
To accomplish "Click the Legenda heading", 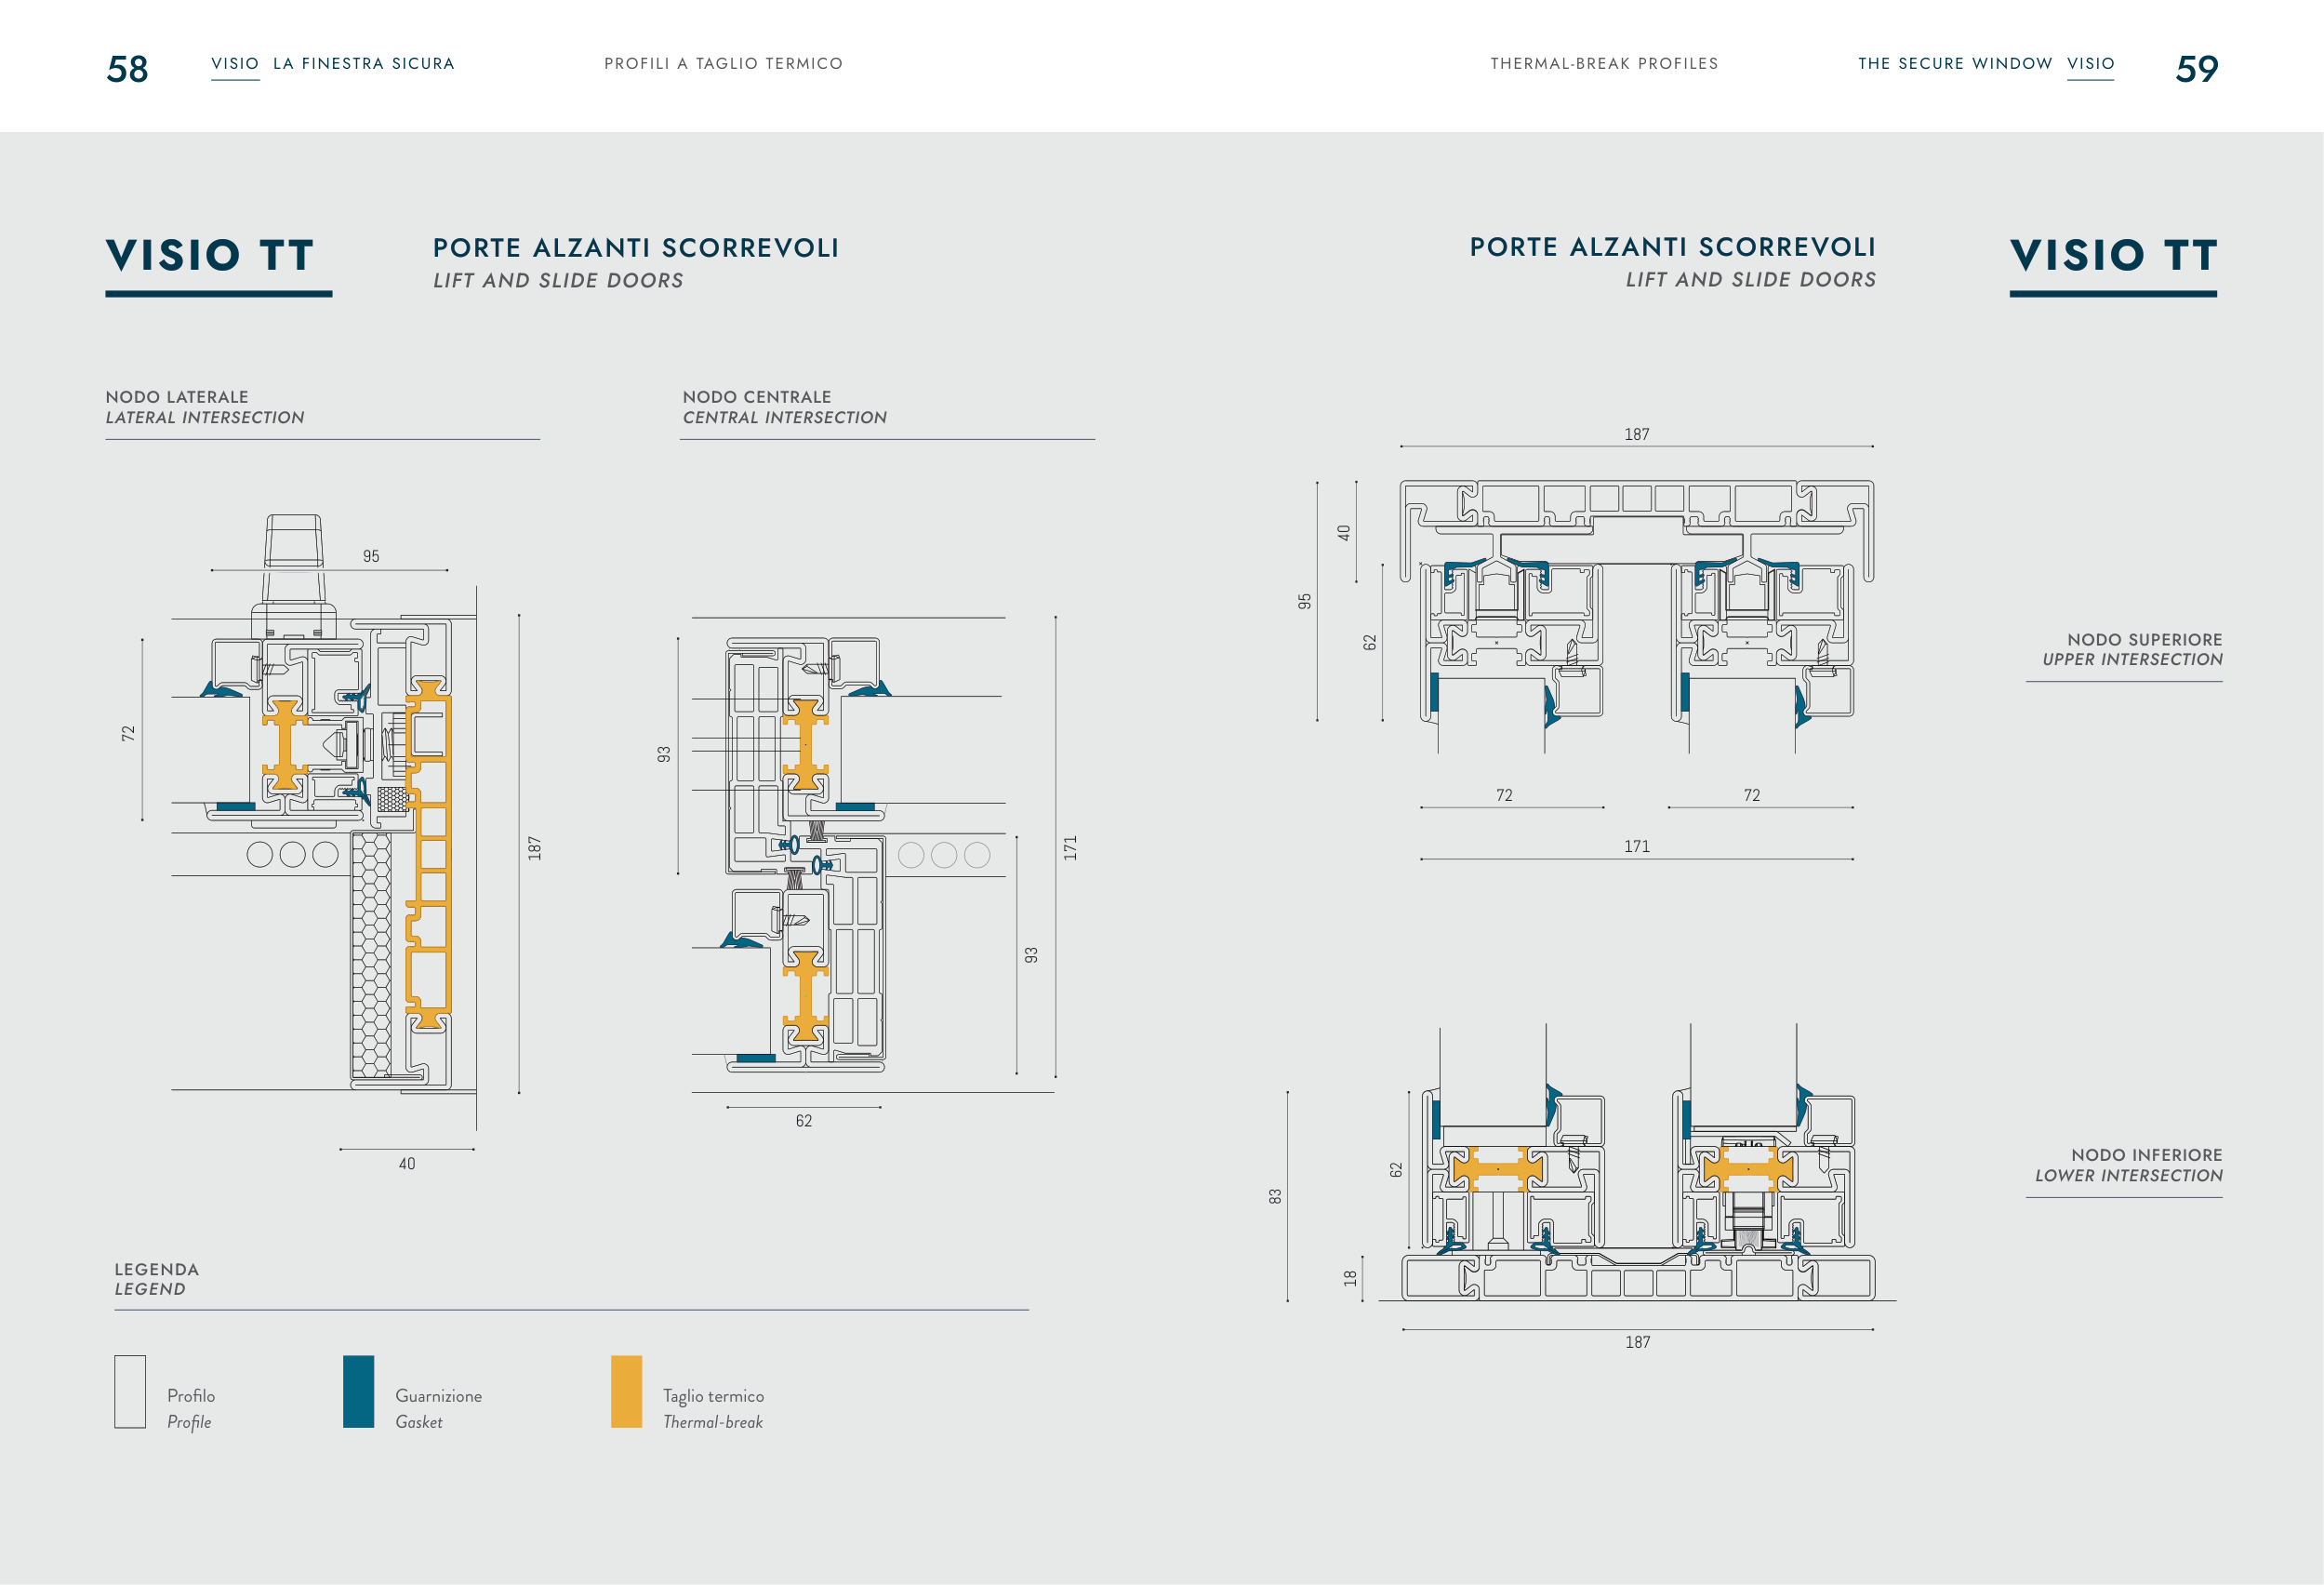I will point(157,1270).
